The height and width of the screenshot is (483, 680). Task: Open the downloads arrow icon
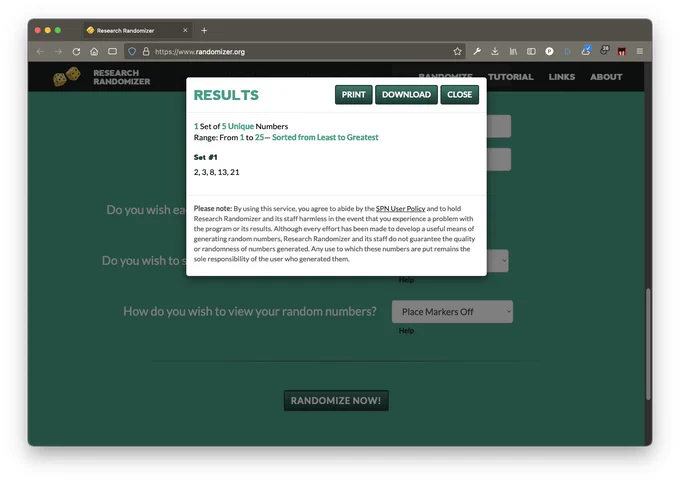495,51
